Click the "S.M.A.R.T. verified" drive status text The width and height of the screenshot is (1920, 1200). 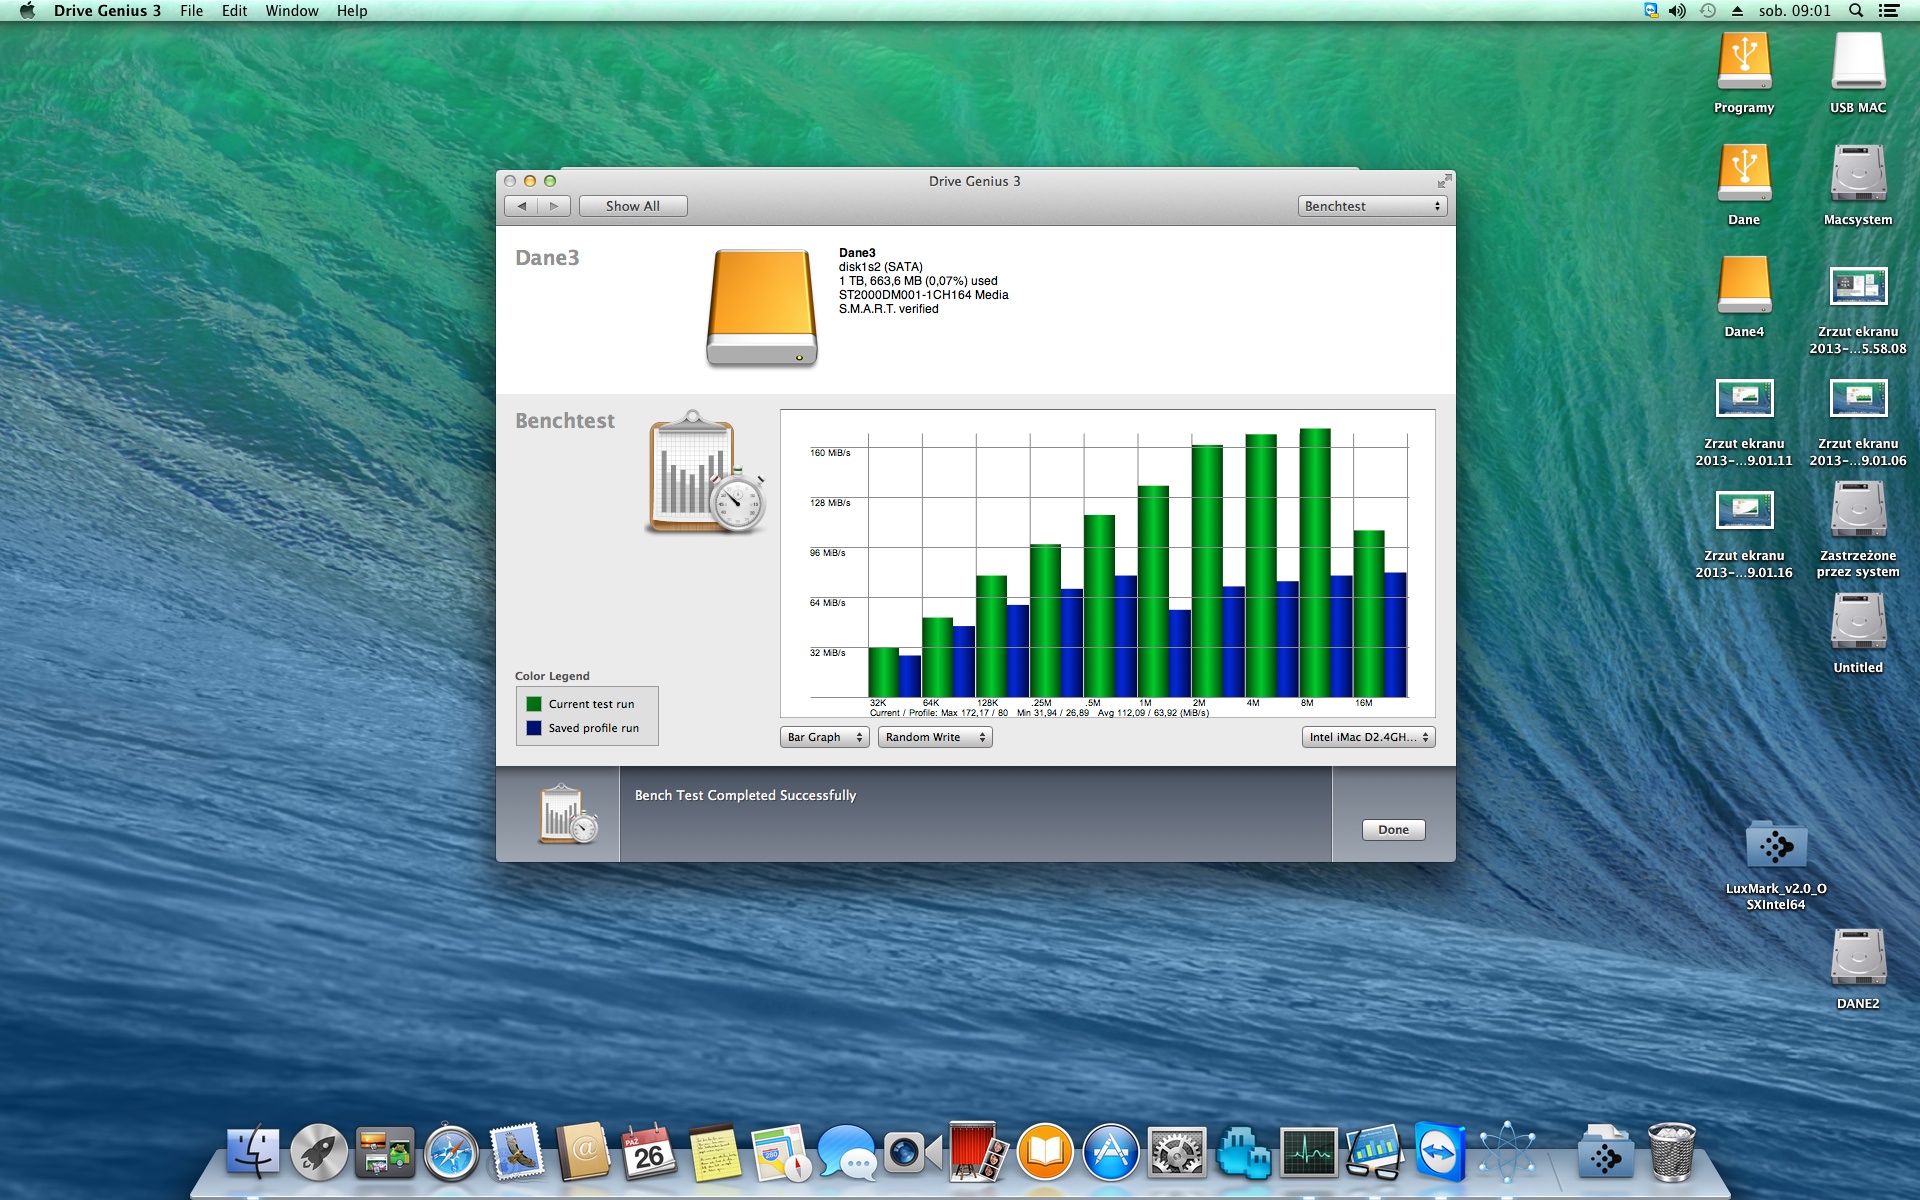click(x=888, y=309)
